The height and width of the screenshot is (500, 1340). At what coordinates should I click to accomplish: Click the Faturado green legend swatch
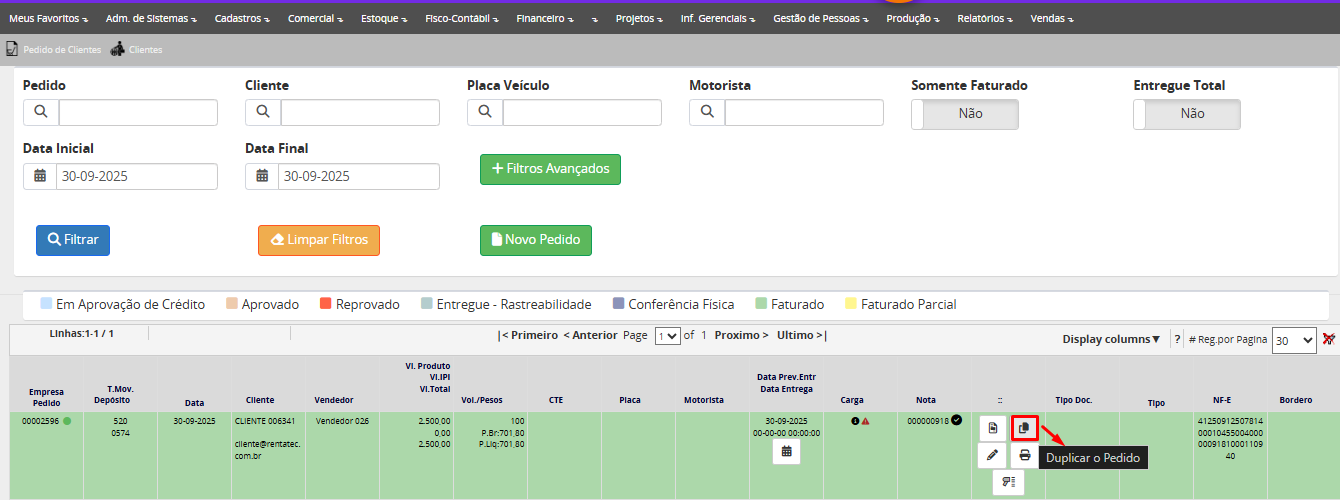tap(761, 304)
